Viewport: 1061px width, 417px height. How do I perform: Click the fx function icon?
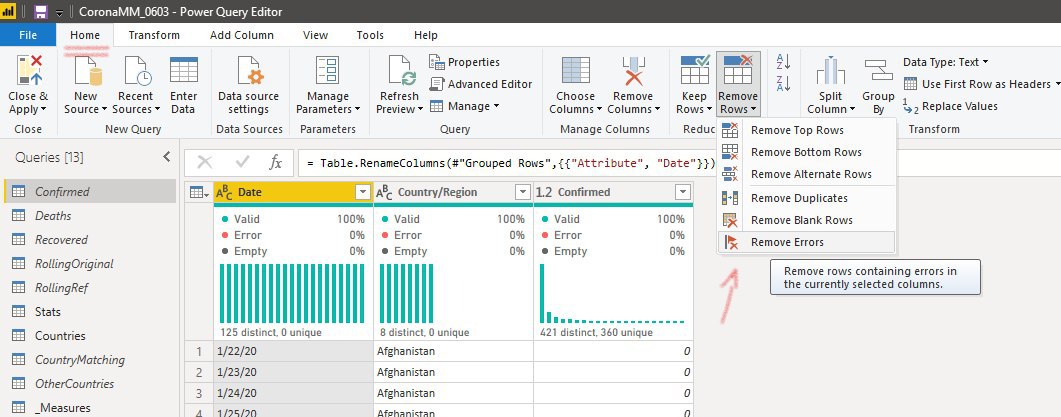[x=275, y=162]
